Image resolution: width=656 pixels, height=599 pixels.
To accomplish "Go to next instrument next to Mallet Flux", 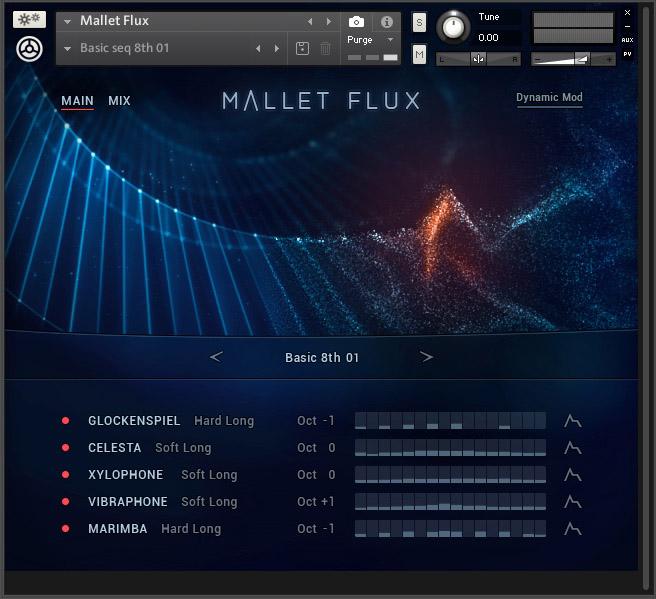I will 329,21.
